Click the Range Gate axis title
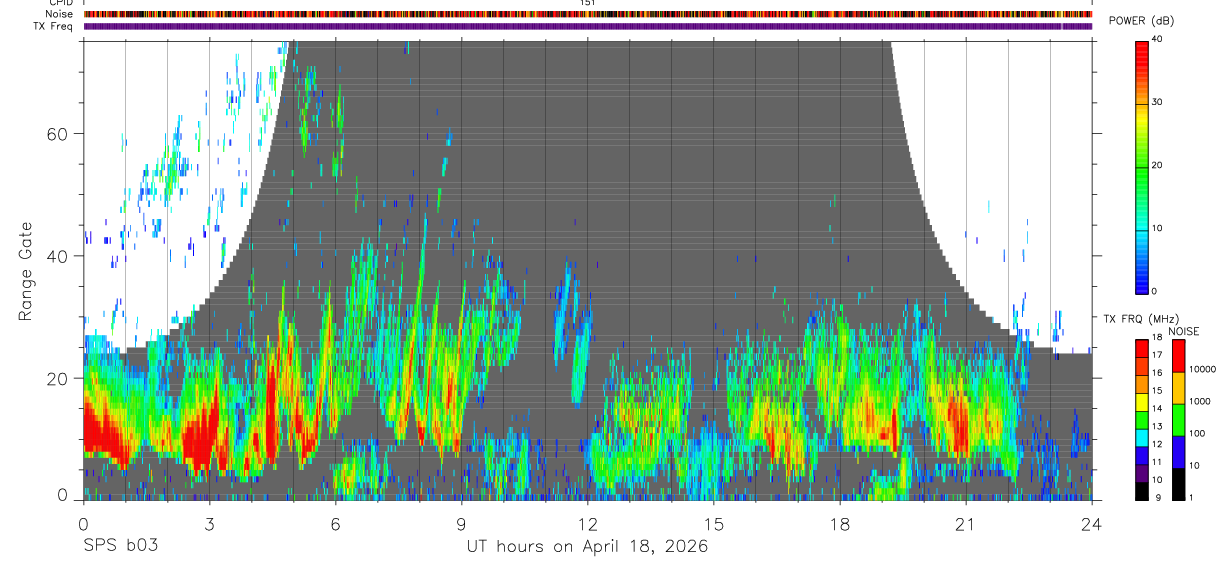The height and width of the screenshot is (567, 1228). click(27, 272)
